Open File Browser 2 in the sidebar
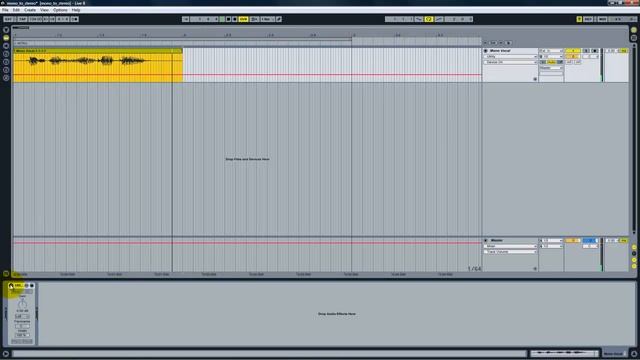 tap(6, 62)
